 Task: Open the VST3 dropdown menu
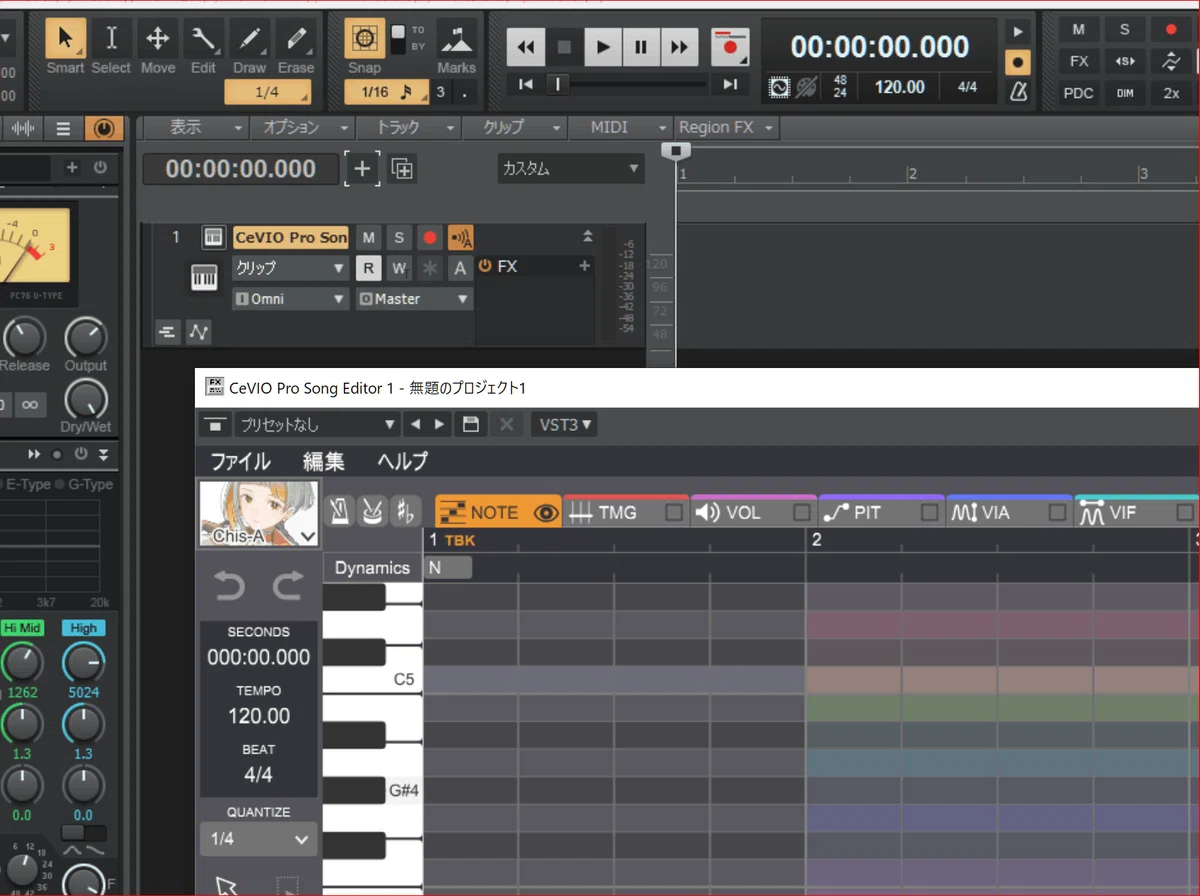[566, 424]
